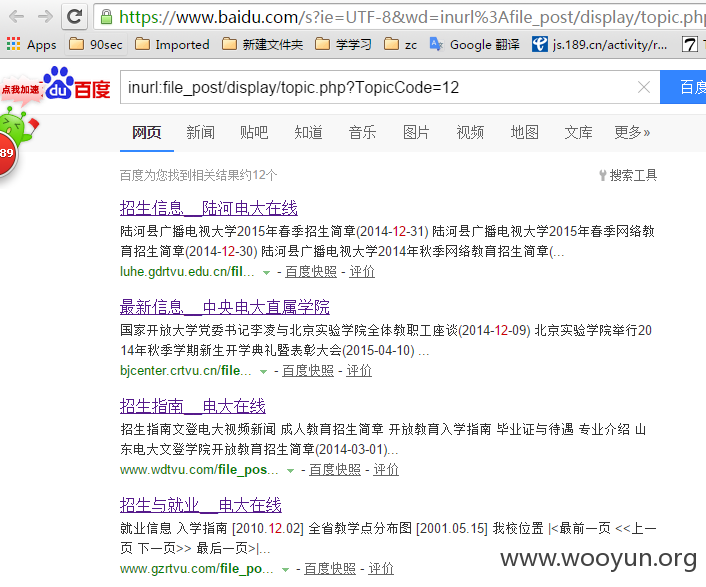Click 评价 for www.wdtvu.com result
Image resolution: width=706 pixels, height=587 pixels.
click(386, 470)
